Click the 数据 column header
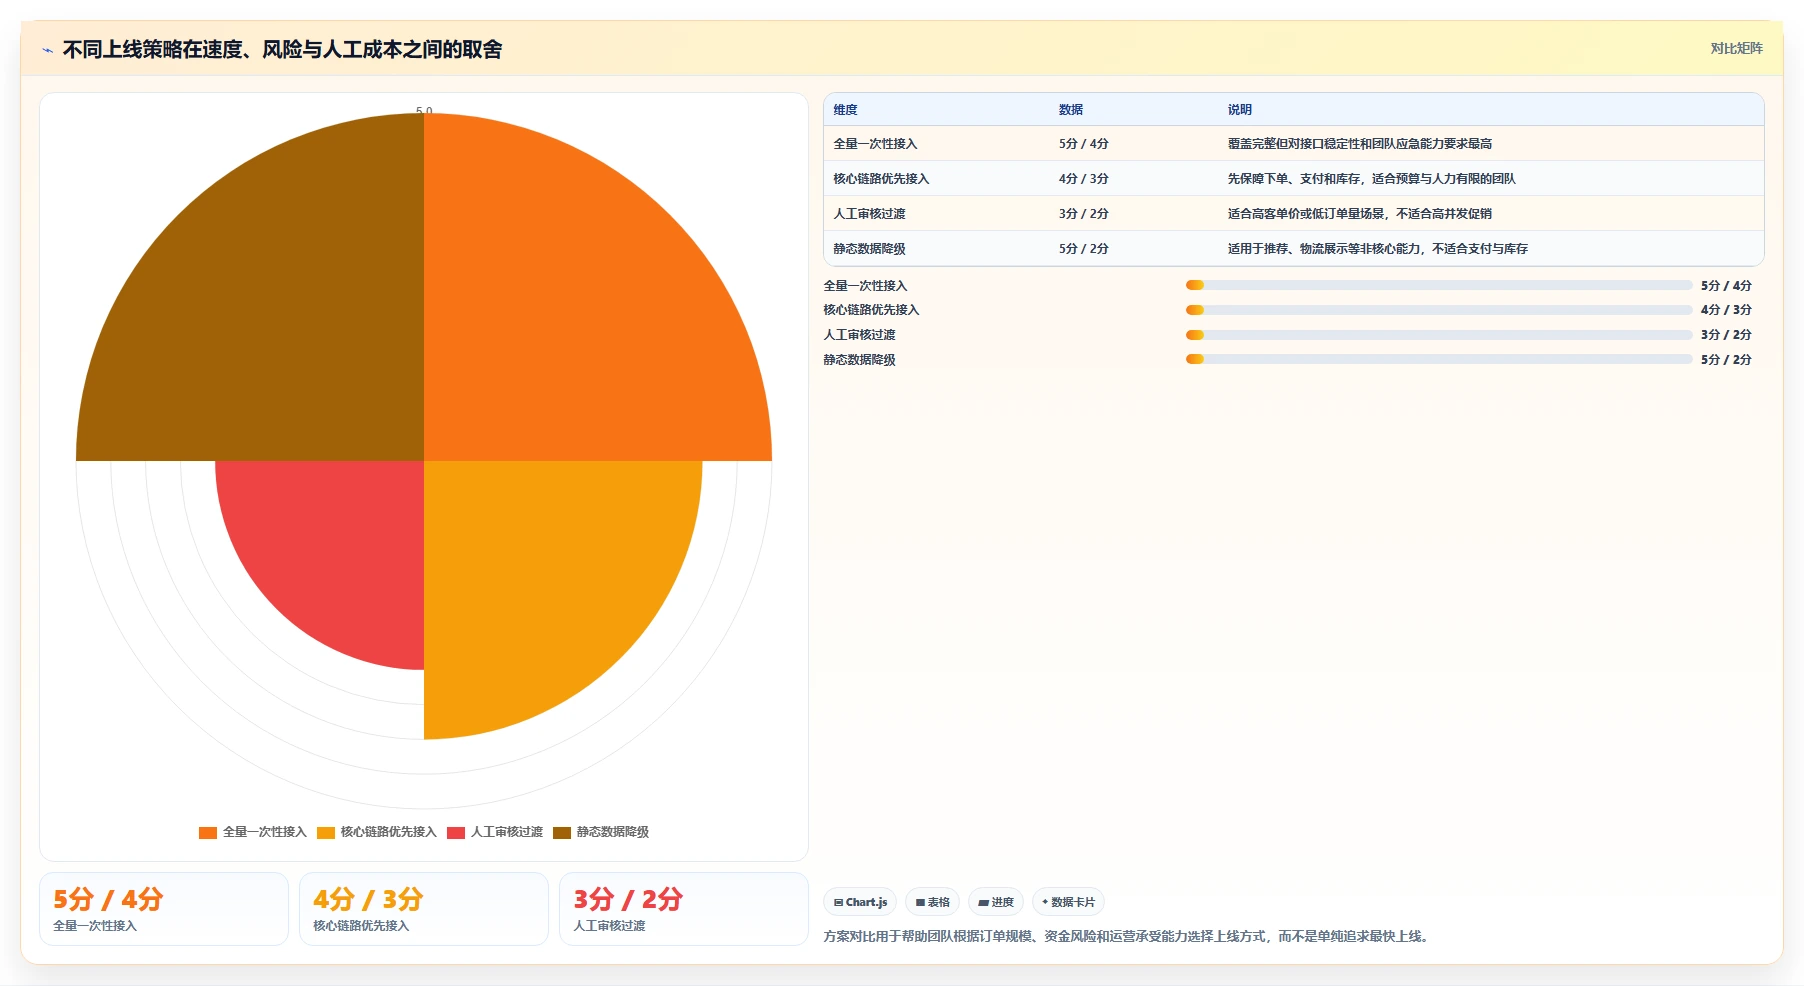 tap(1071, 110)
